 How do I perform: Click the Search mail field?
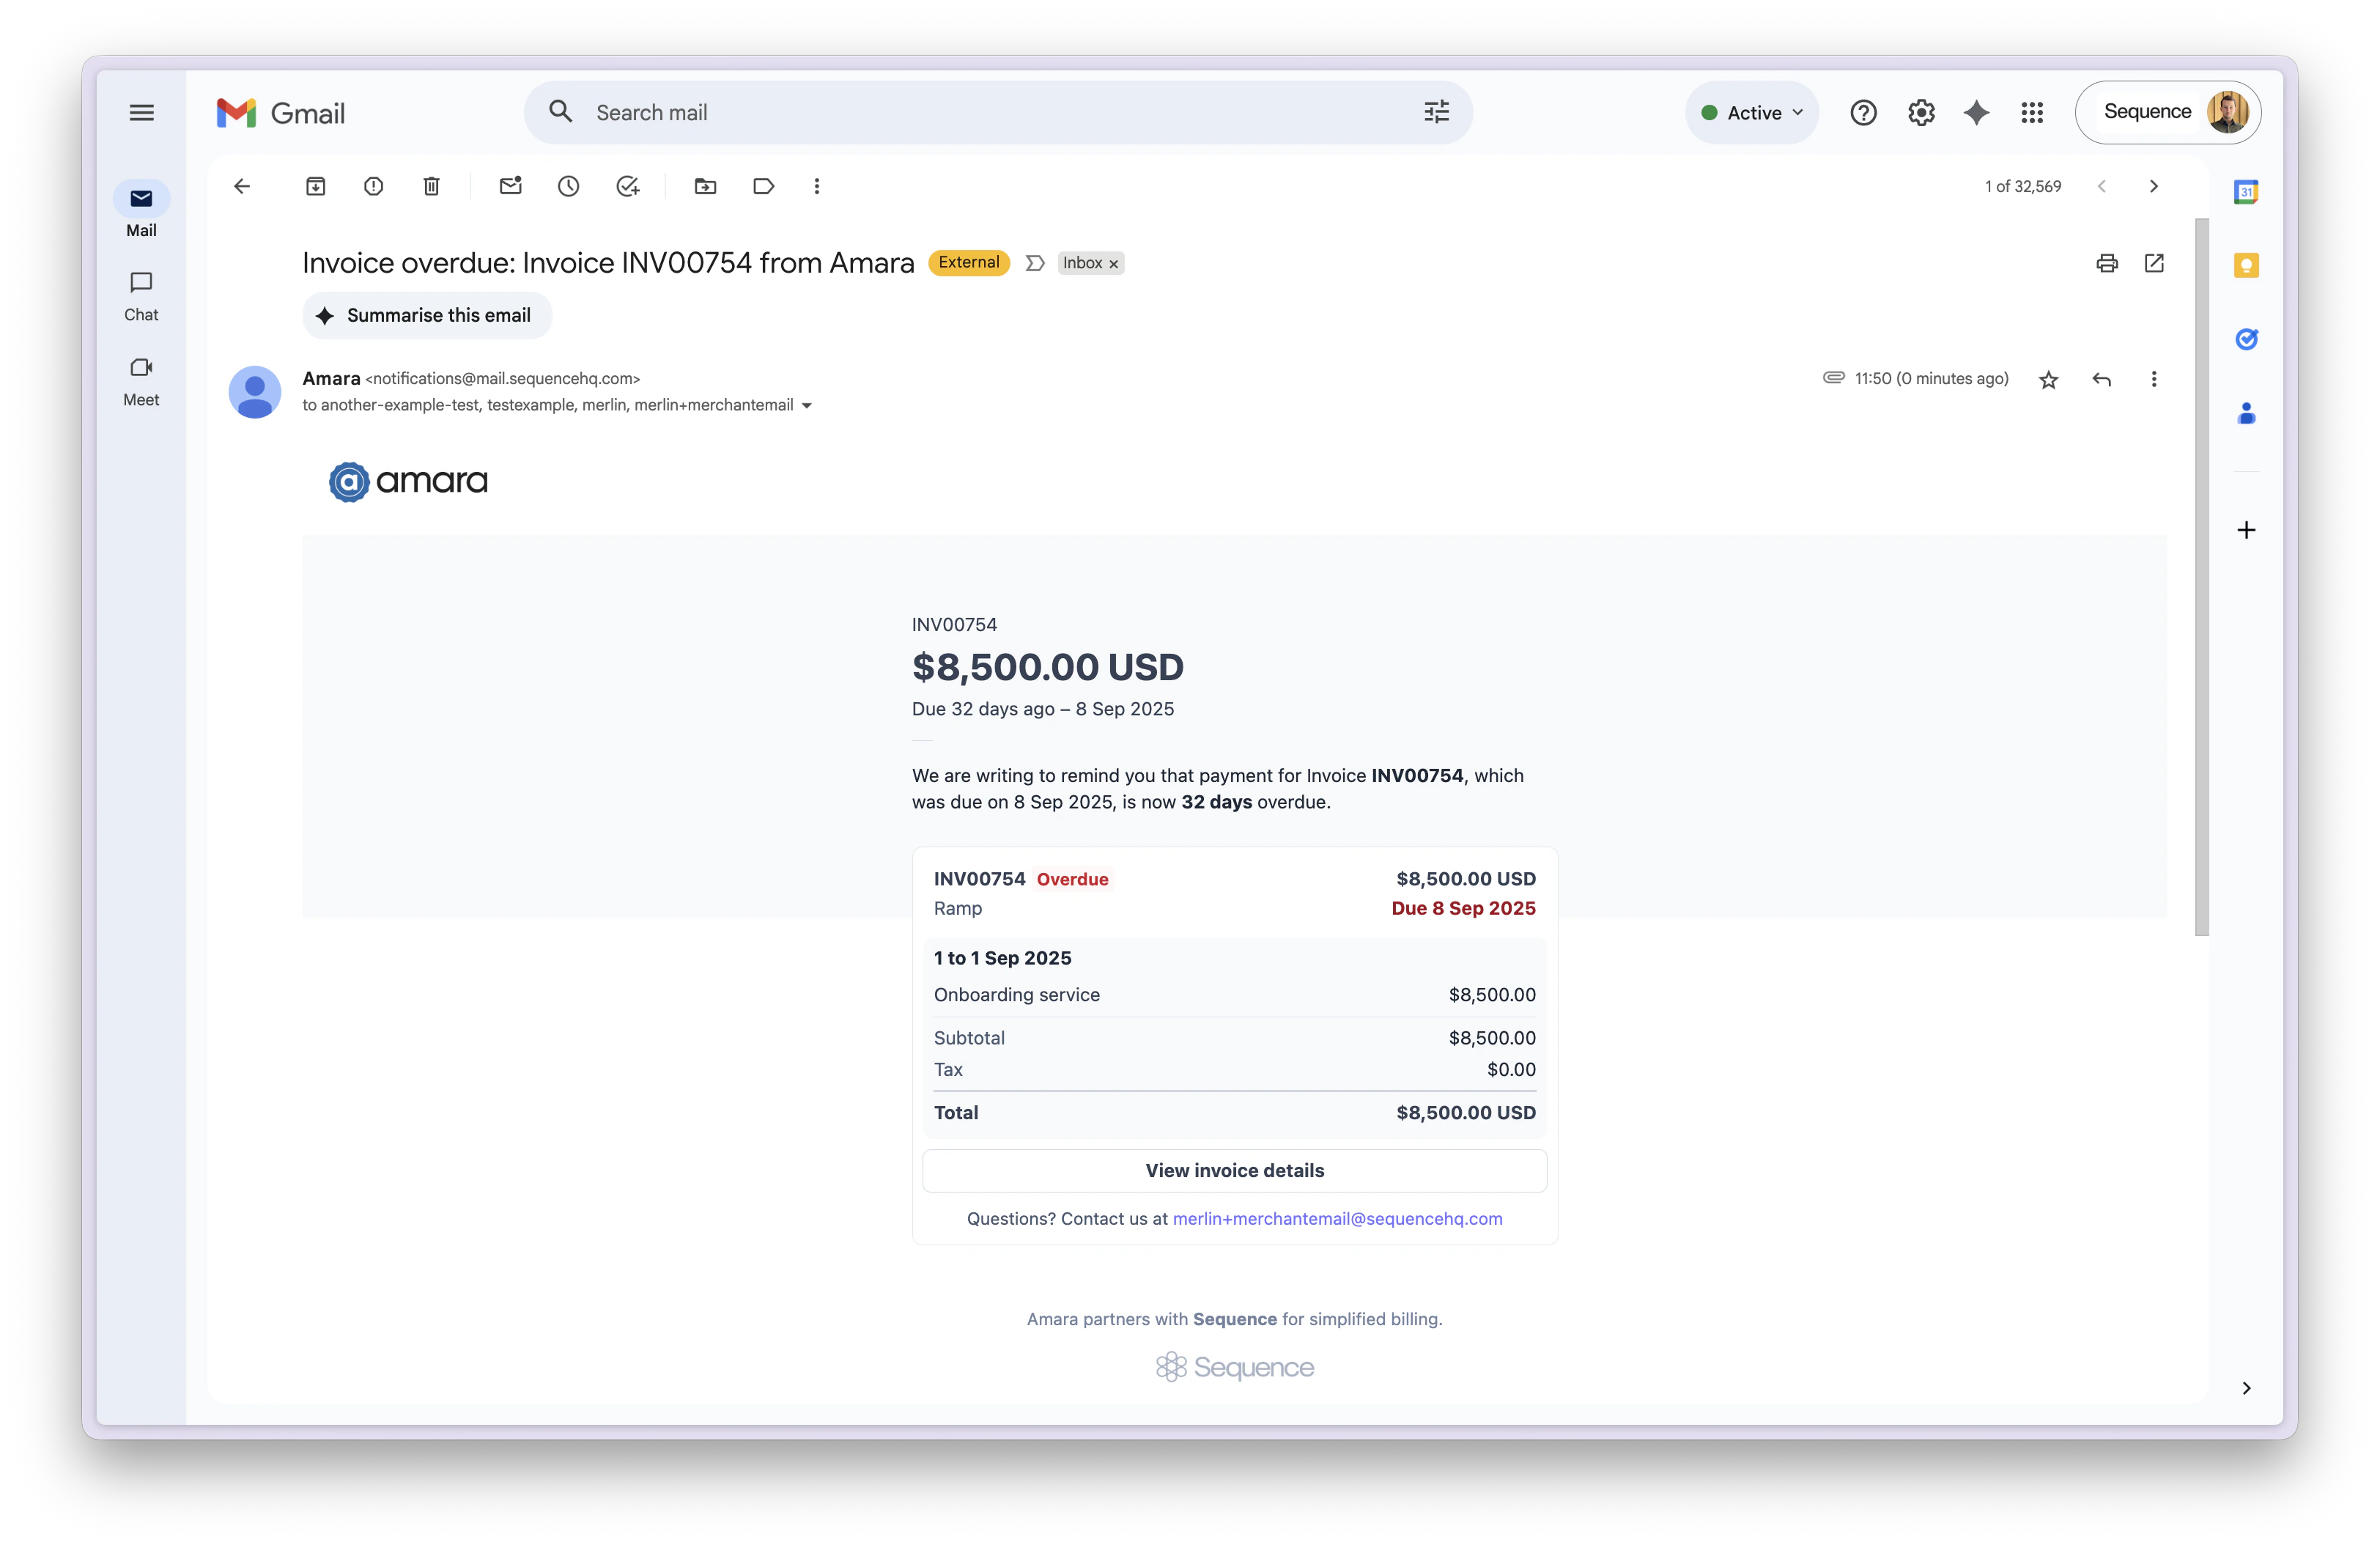(x=998, y=112)
